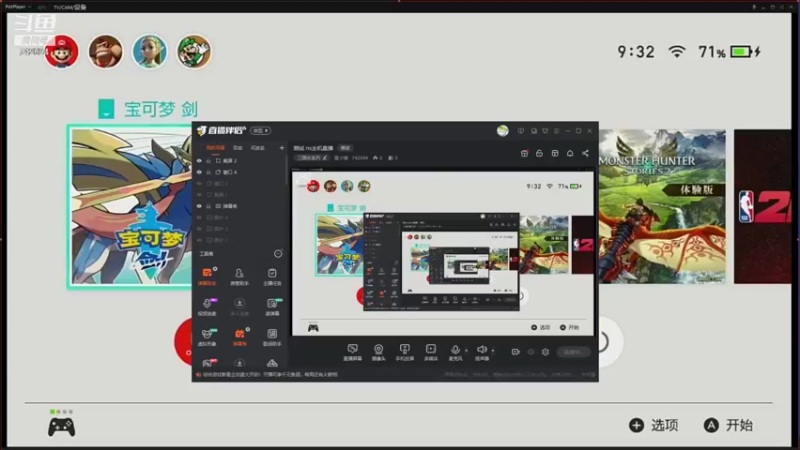Click the T-shirt skin icon in title bar
This screenshot has height=450, width=800.
tap(545, 131)
